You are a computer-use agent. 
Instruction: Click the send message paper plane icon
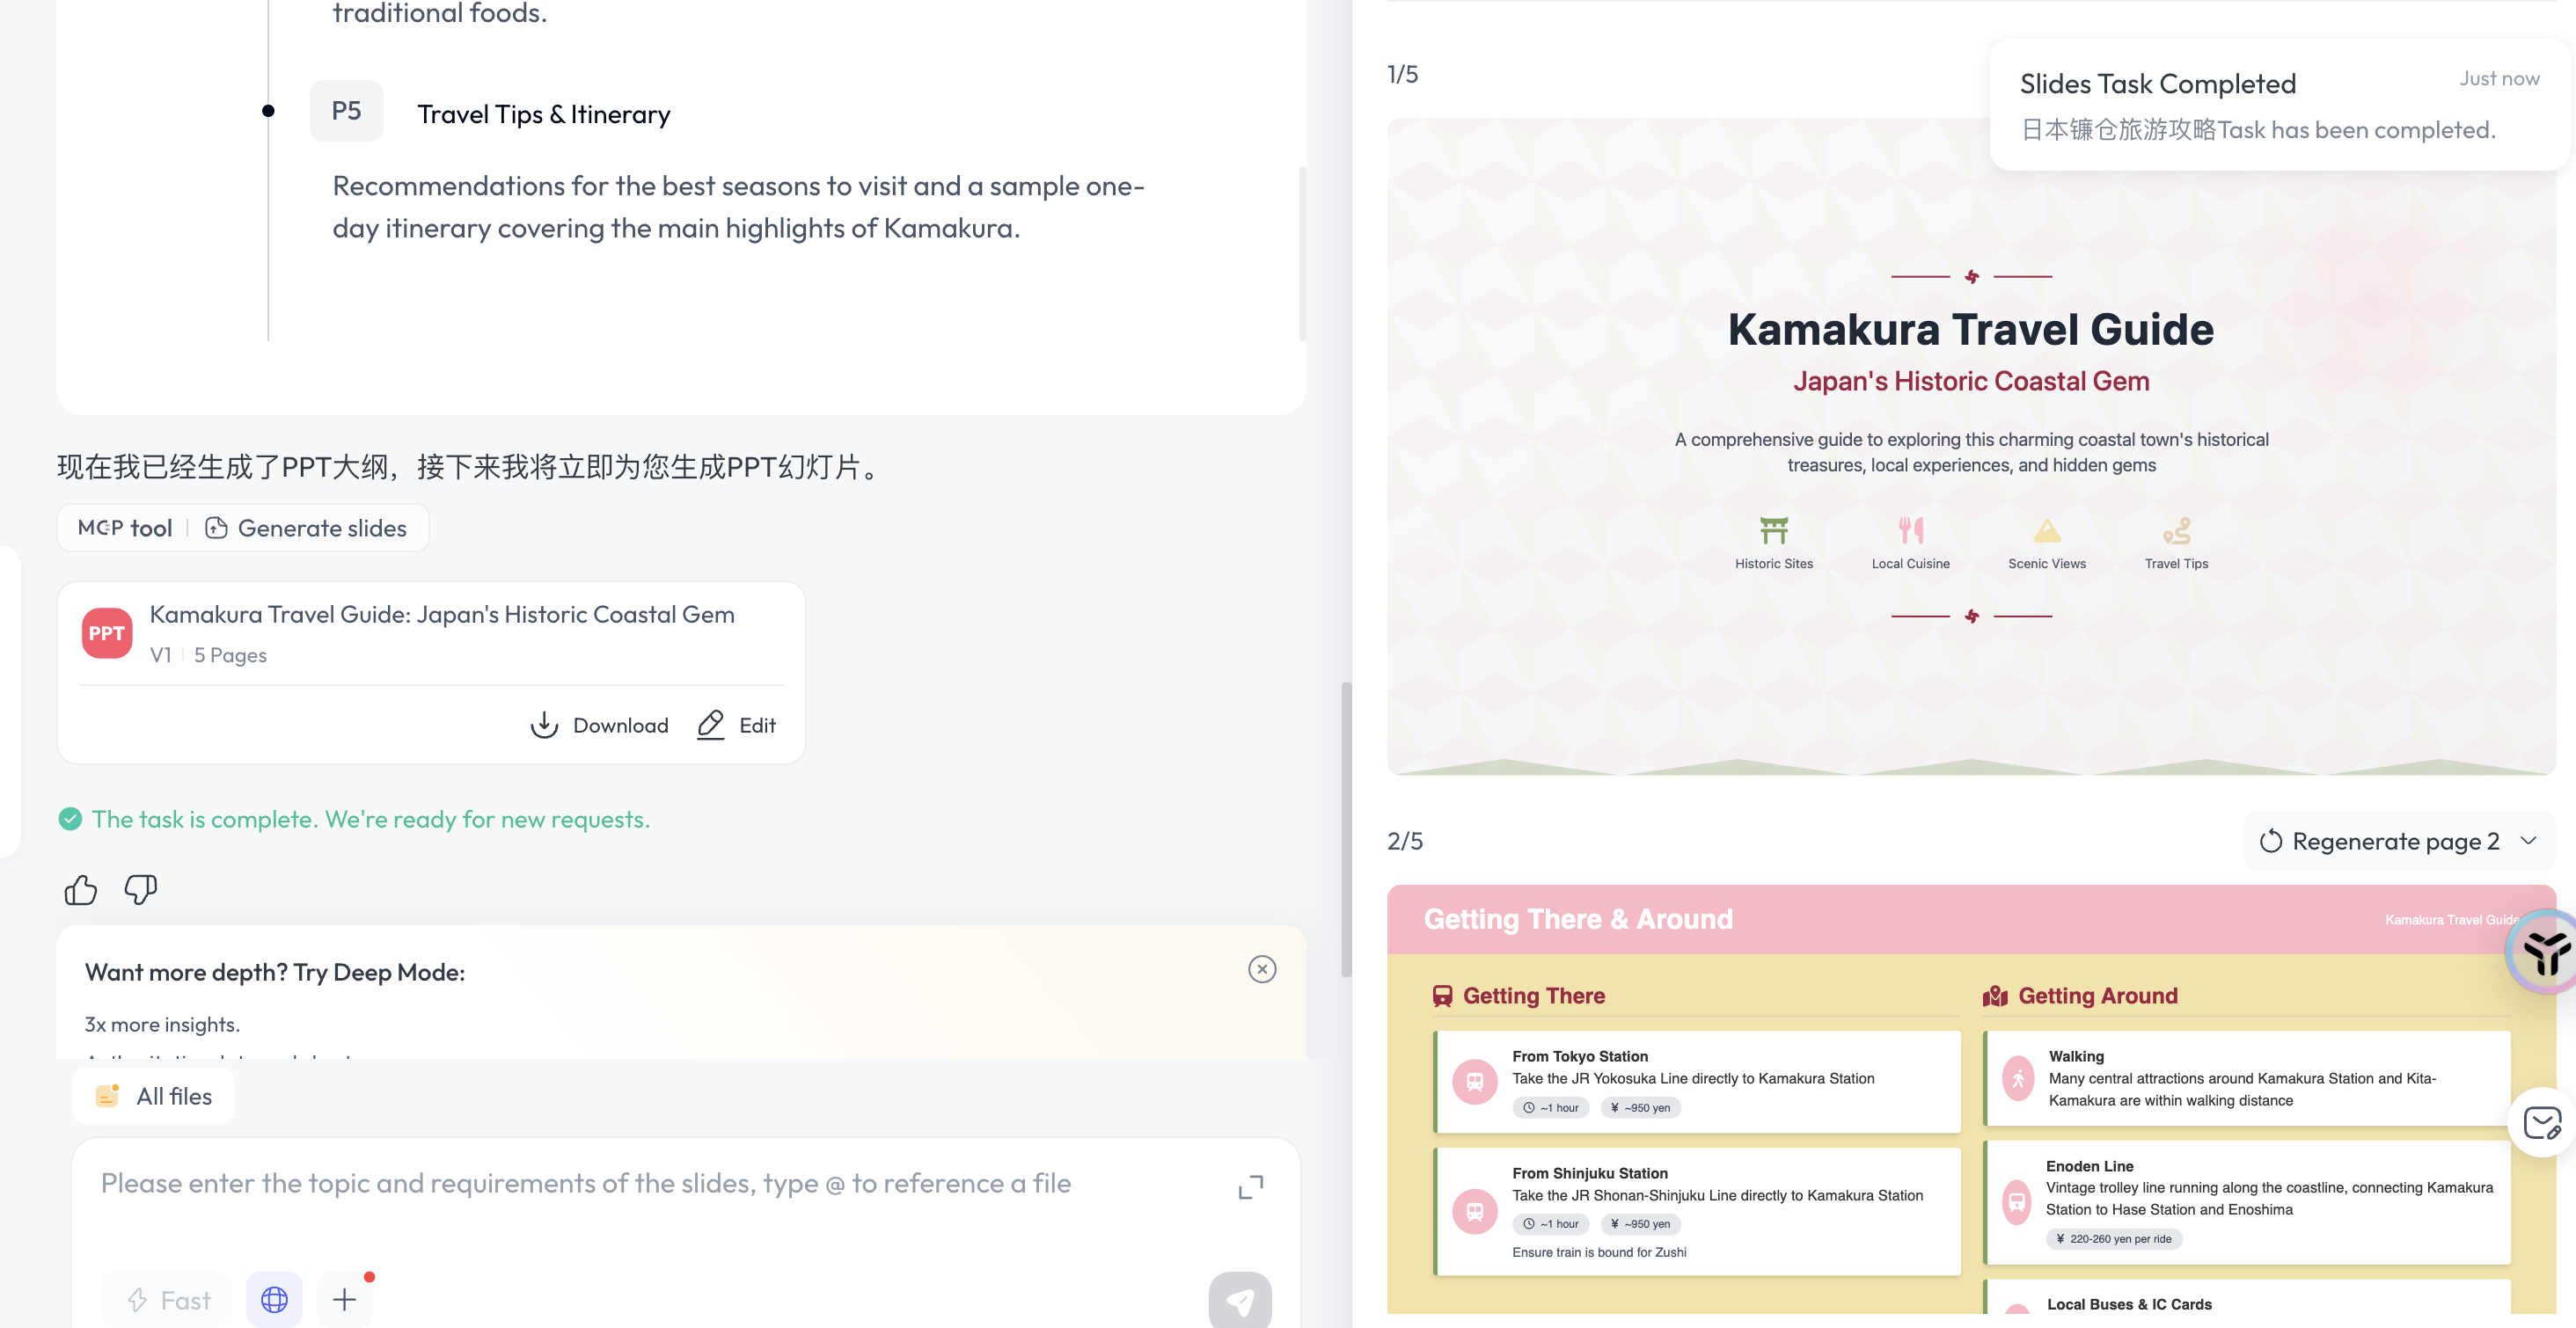coord(1240,1300)
